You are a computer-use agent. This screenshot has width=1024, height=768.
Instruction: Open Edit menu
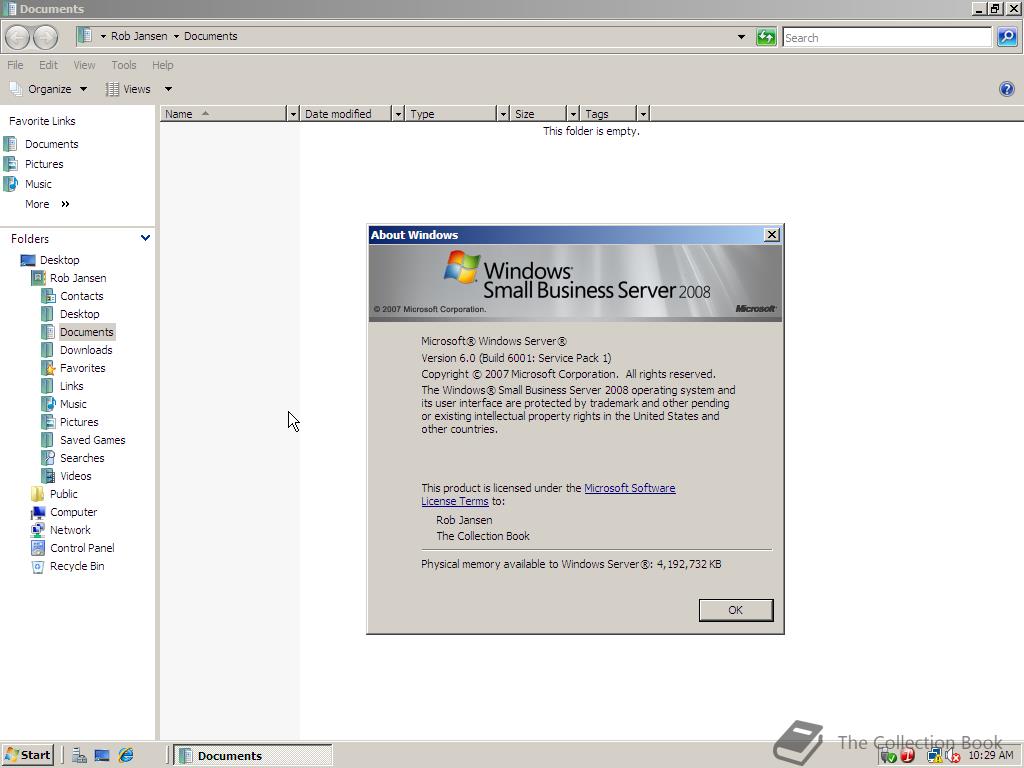48,65
